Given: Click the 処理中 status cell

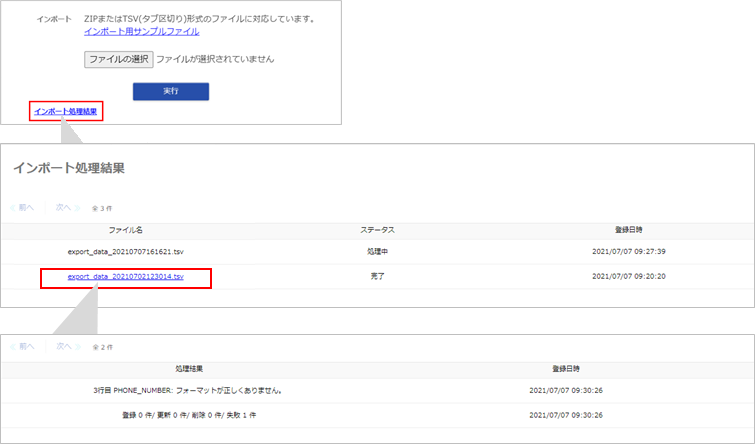Looking at the screenshot, I should click(x=377, y=252).
